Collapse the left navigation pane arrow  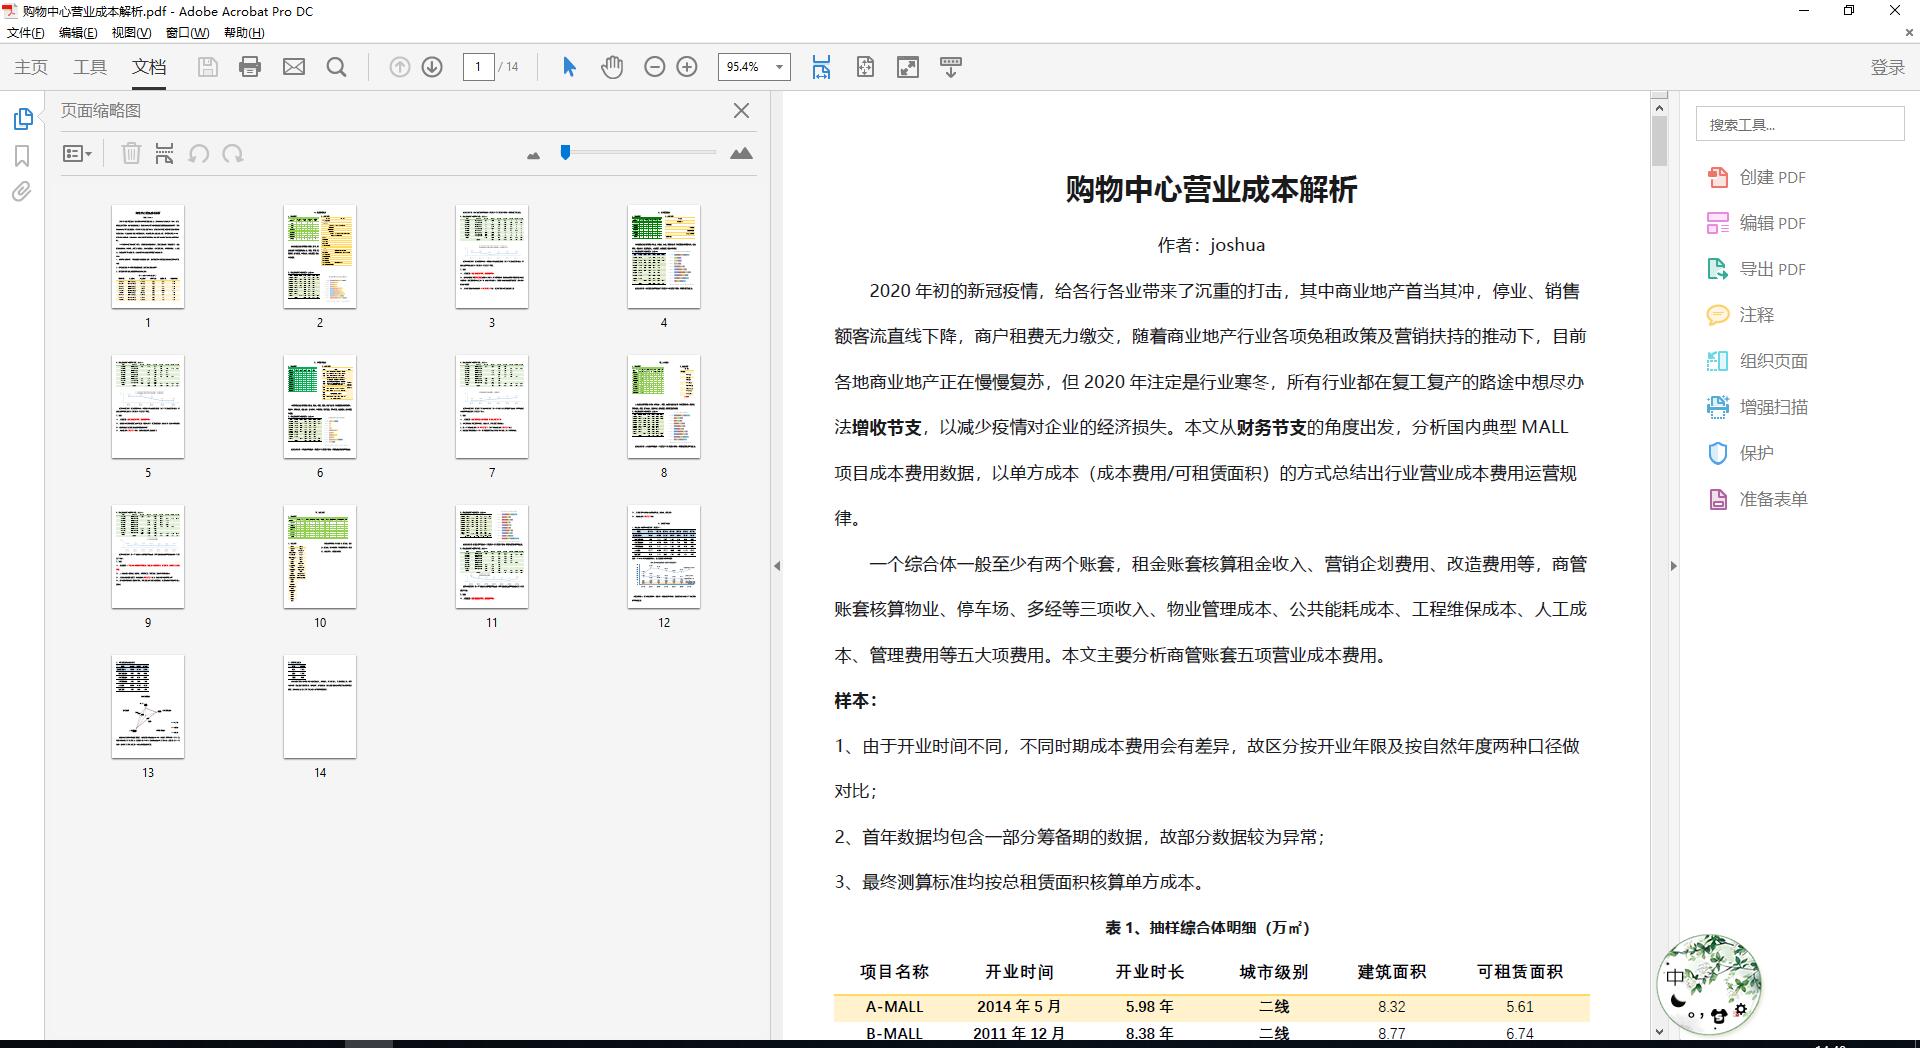[x=777, y=566]
